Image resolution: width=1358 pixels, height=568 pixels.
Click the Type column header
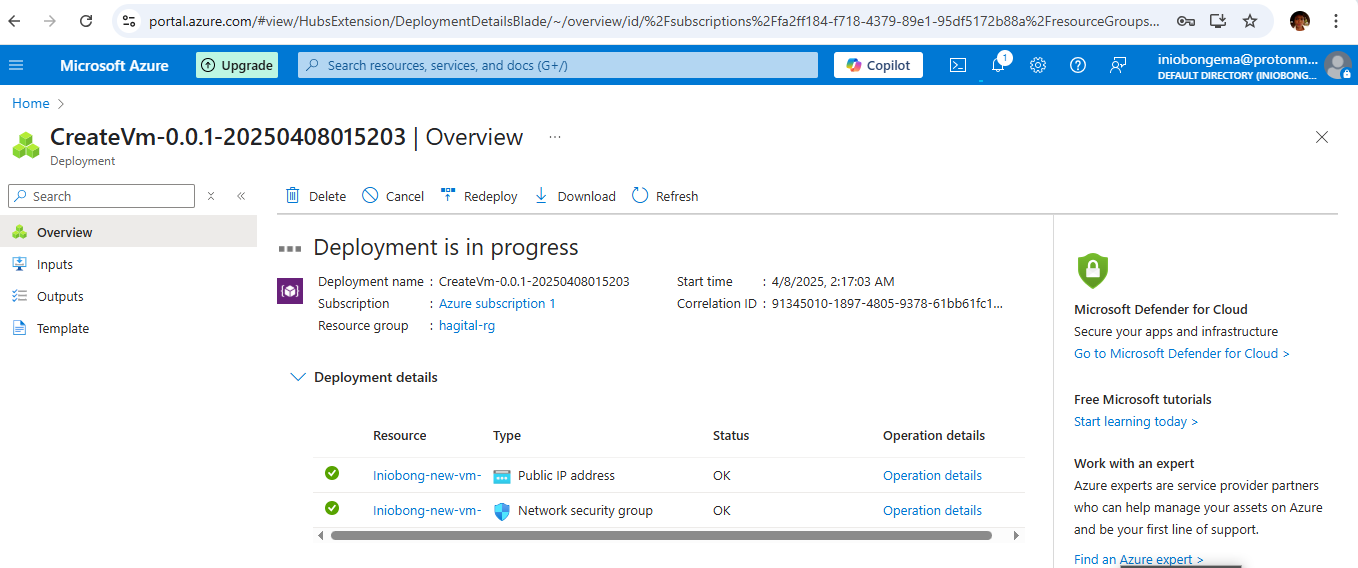tap(507, 435)
